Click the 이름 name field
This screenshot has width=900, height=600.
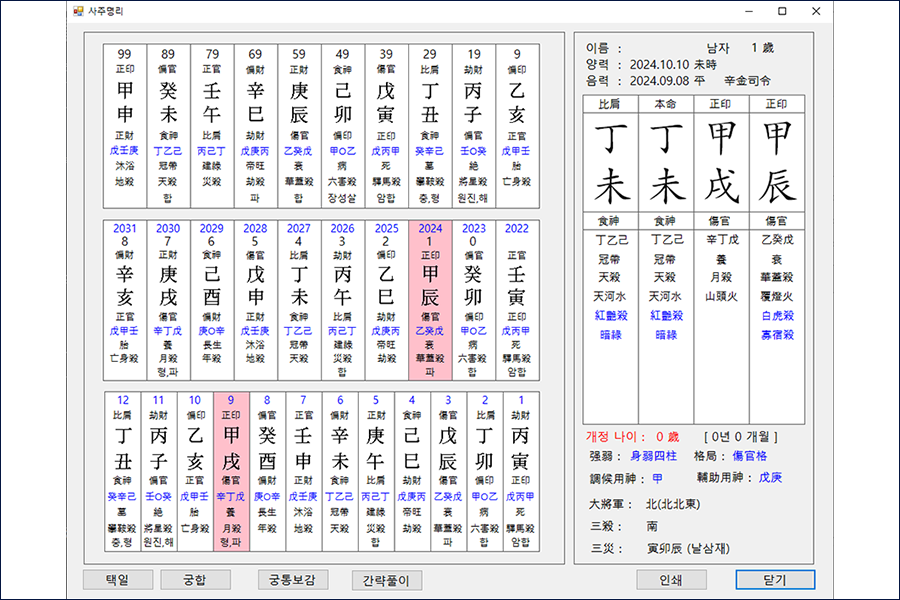(640, 47)
